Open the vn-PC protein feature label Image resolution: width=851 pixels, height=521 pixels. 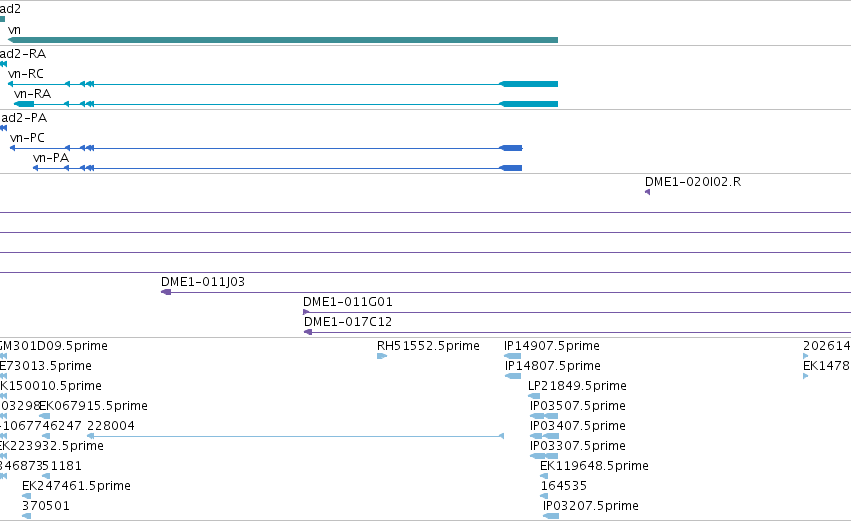27,138
